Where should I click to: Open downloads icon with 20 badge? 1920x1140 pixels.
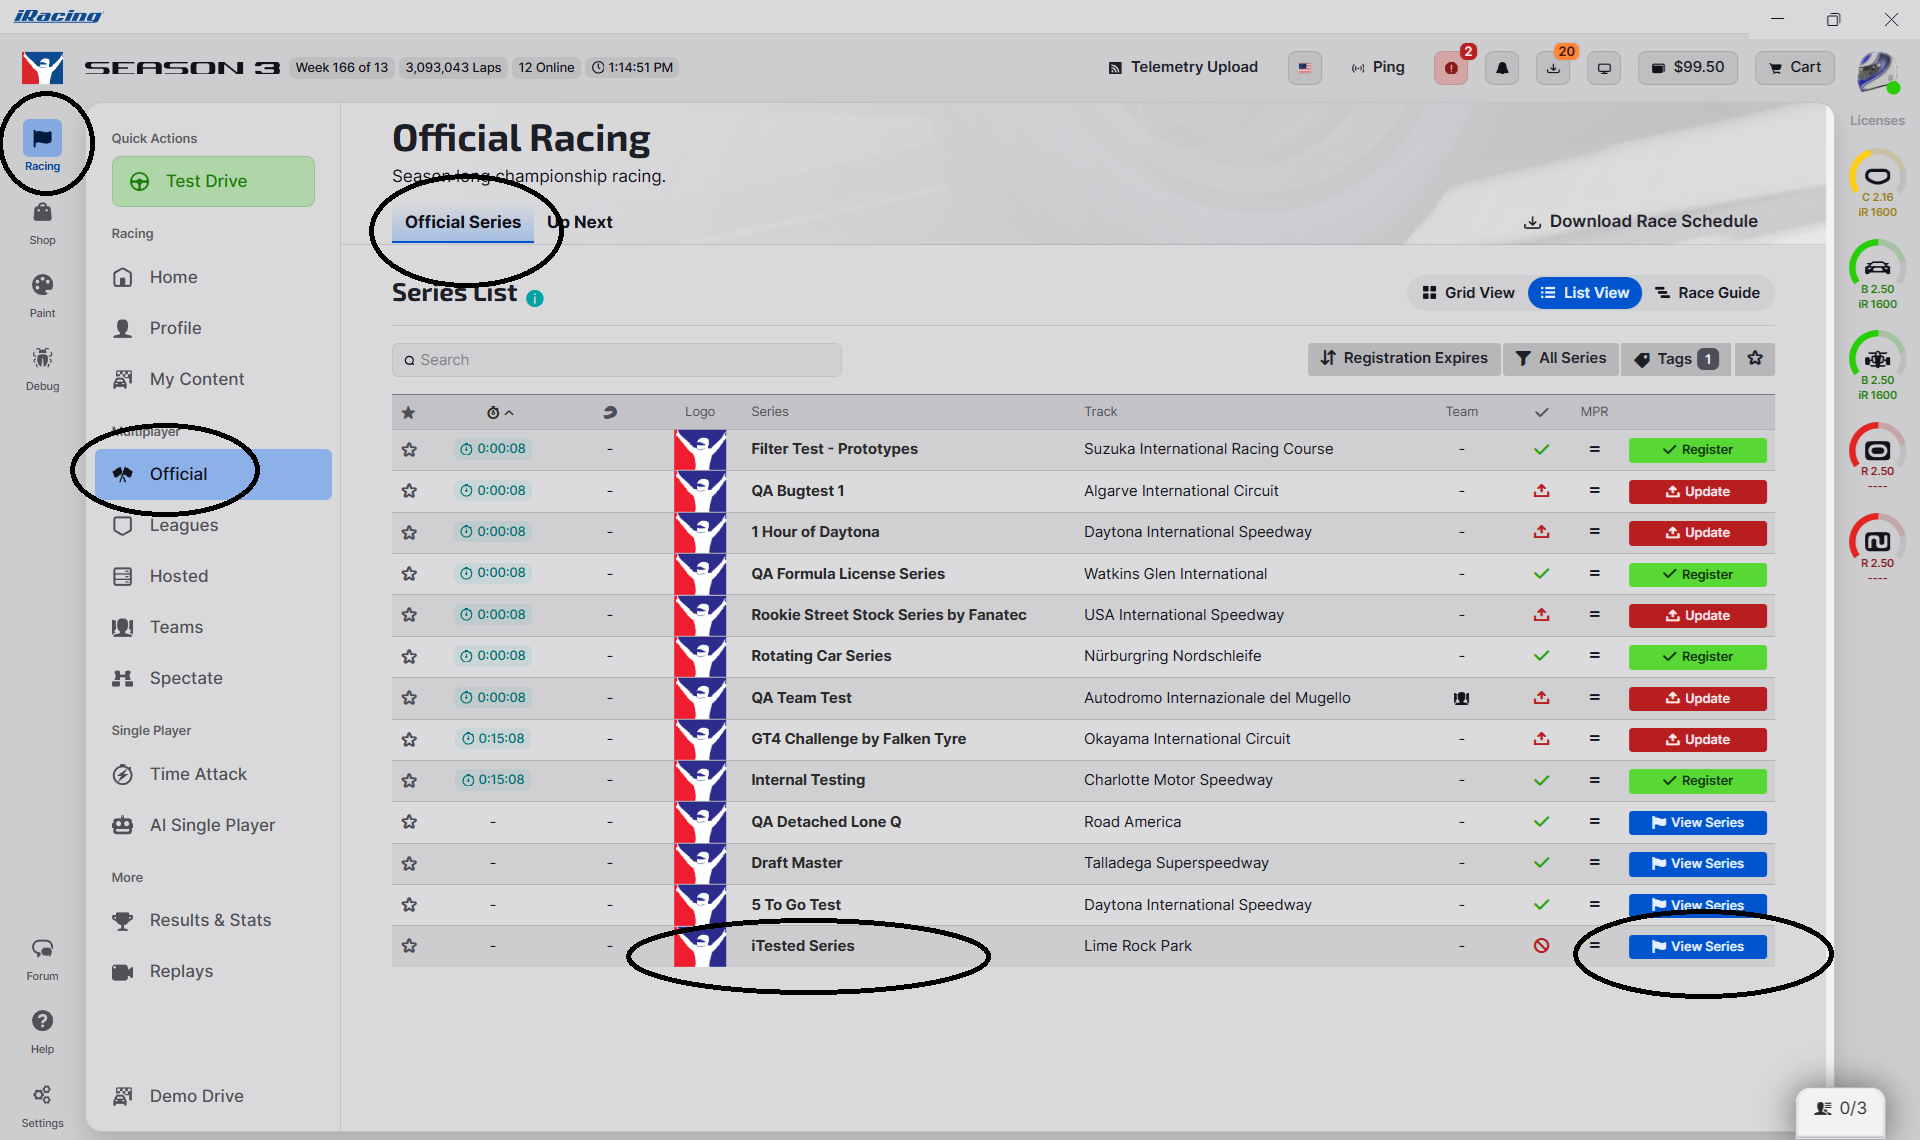(1553, 68)
